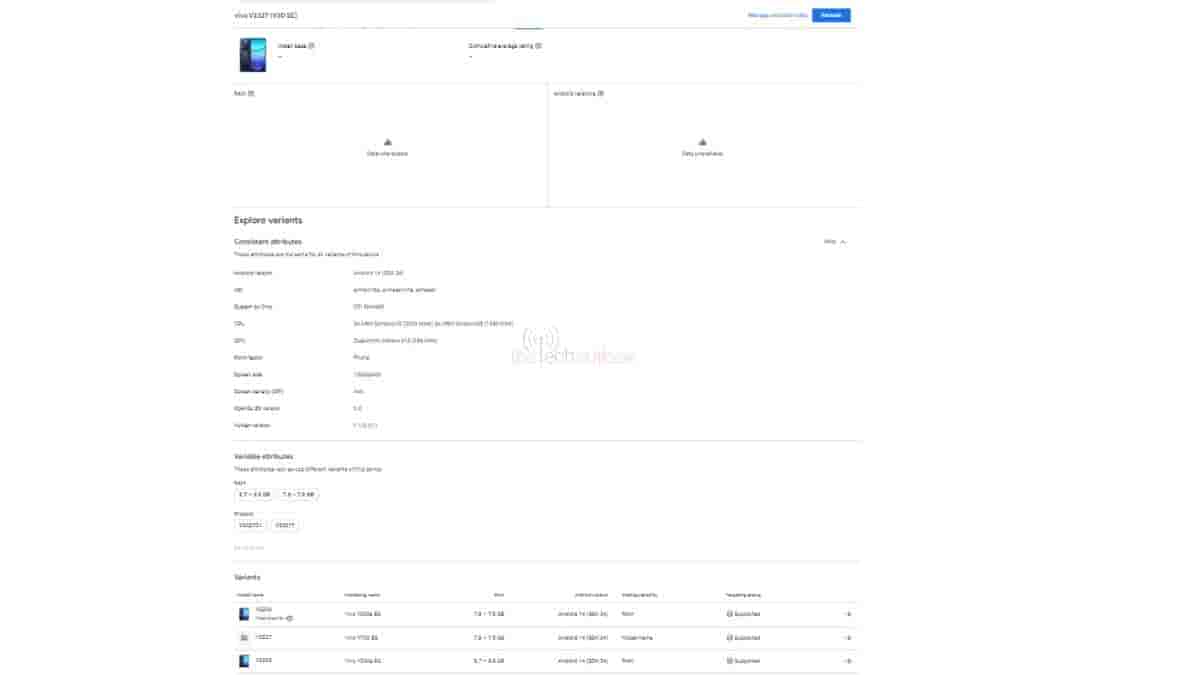Click the help icon beside Install base

click(x=312, y=45)
